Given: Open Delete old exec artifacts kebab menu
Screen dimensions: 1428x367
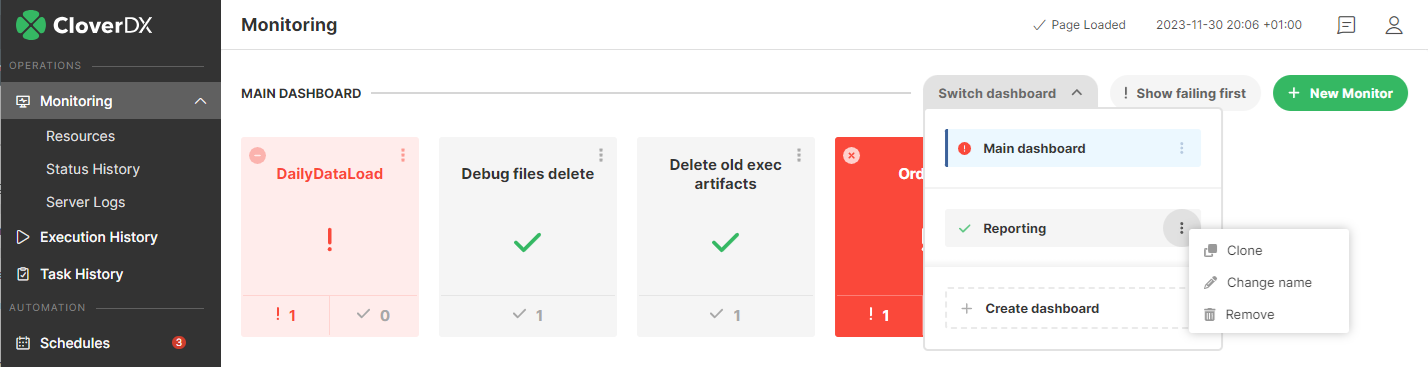Looking at the screenshot, I should click(x=799, y=155).
